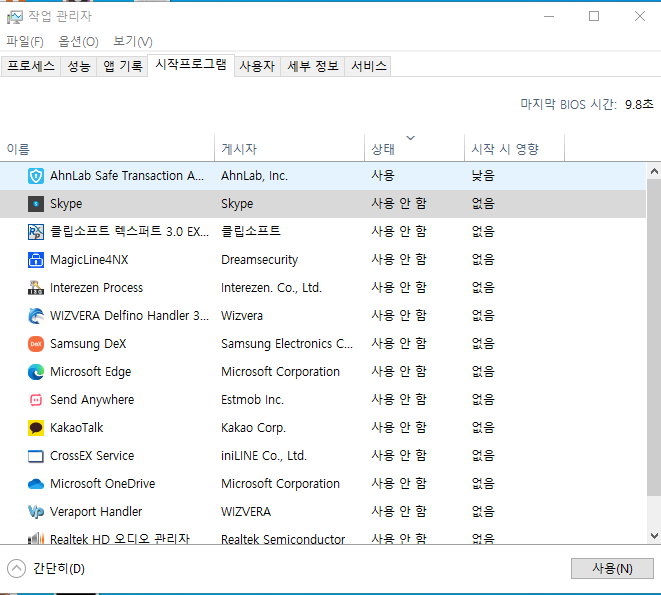Screen dimensions: 661x595
Task: Click scrollbar up arrow in startup list
Action: click(654, 171)
